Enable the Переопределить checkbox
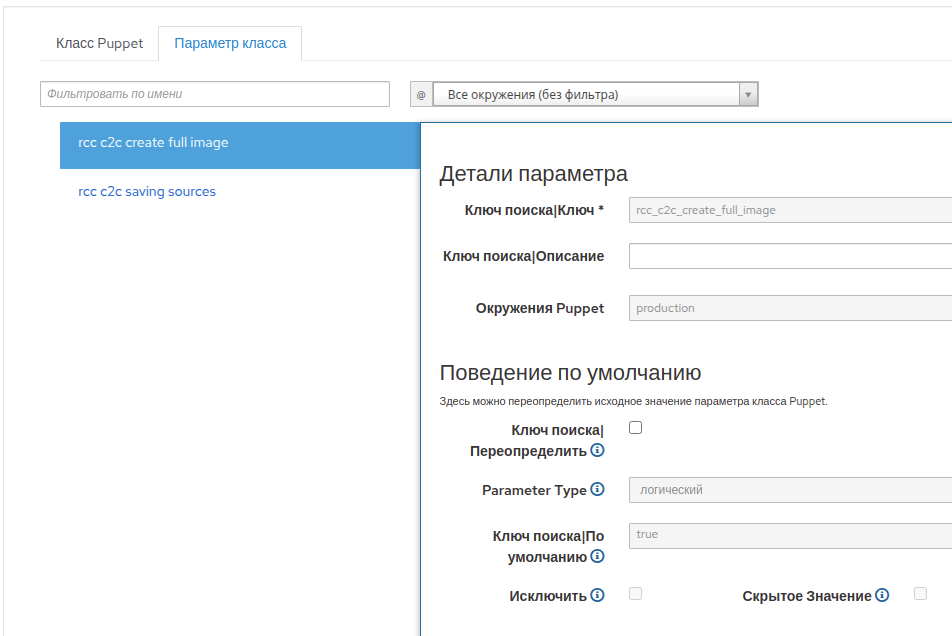 [635, 428]
